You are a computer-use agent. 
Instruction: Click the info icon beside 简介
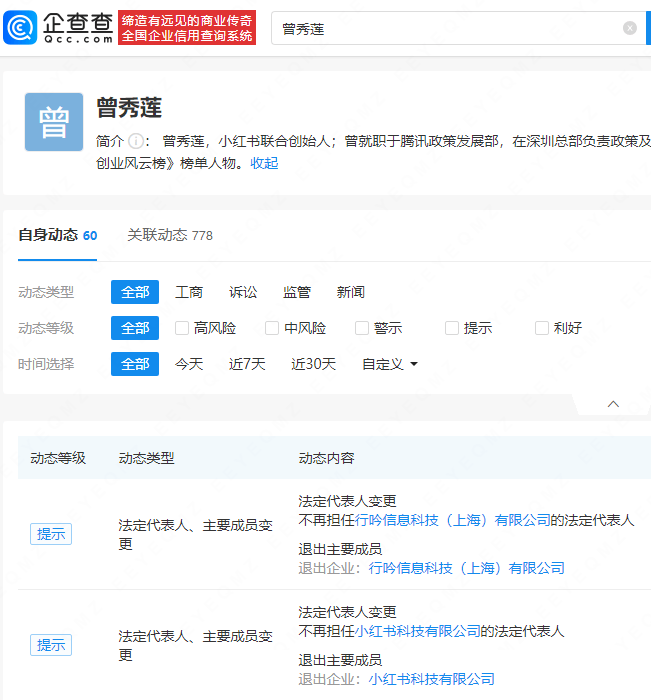(x=135, y=142)
